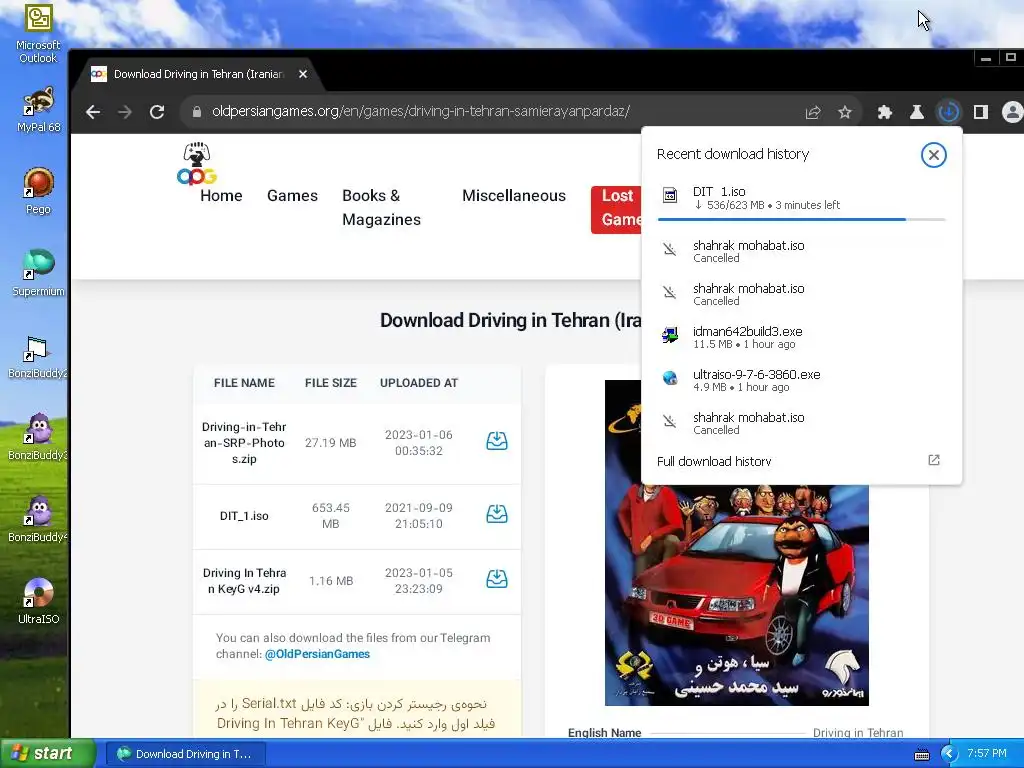Click the OPG site logo

coord(197,163)
